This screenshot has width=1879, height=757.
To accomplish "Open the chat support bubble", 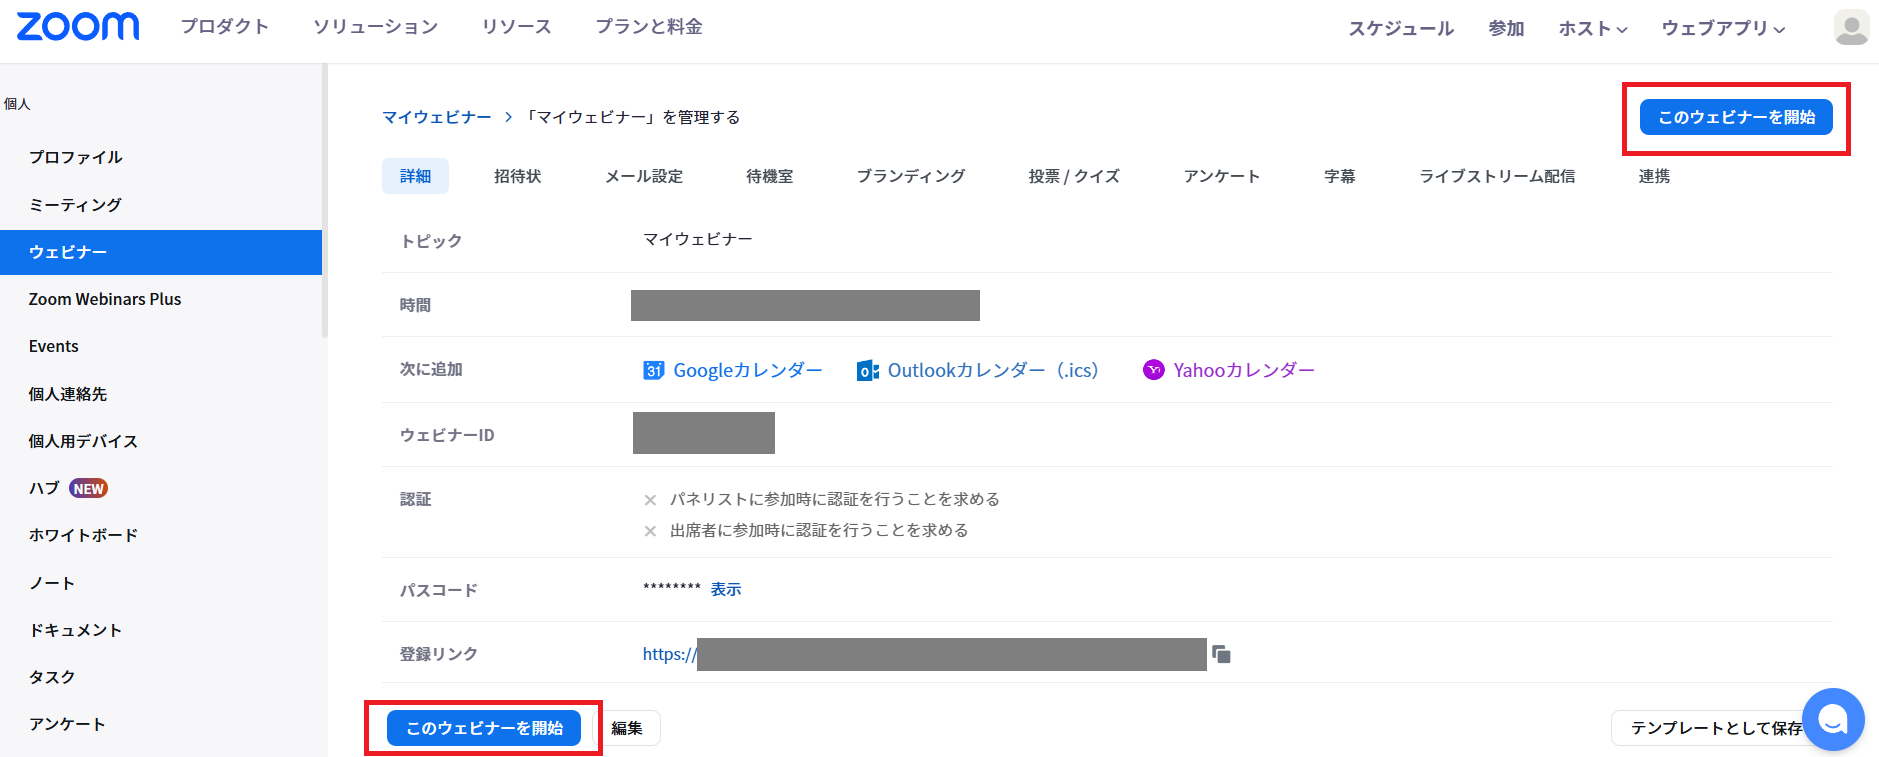I will [1832, 719].
